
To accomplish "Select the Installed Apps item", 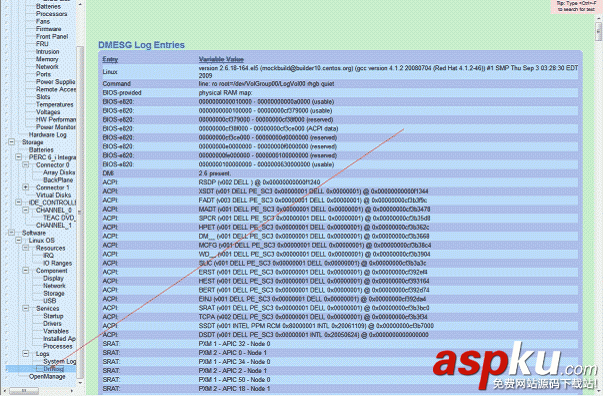I will [59, 339].
